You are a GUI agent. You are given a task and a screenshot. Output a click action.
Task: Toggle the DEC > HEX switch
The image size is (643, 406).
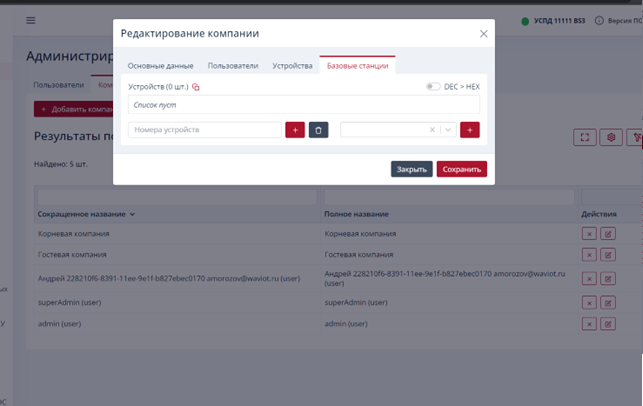433,87
